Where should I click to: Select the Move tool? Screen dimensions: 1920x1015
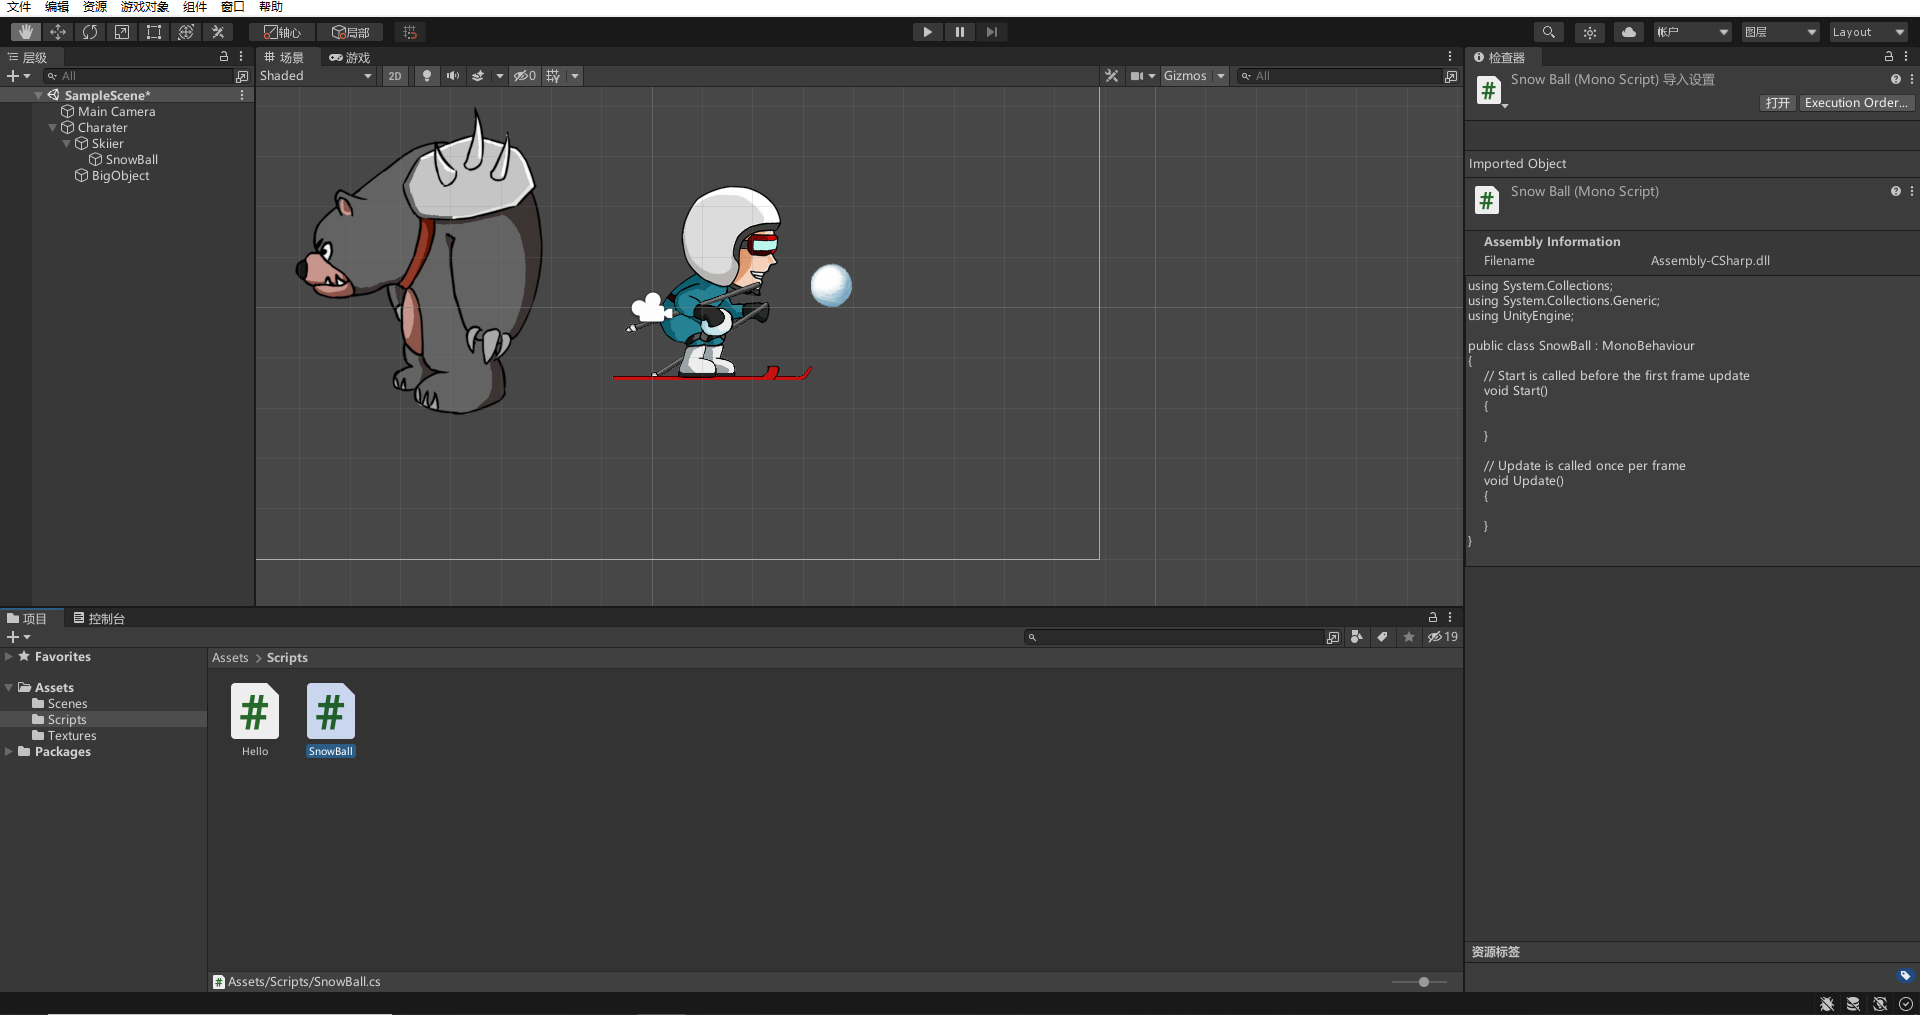point(58,32)
